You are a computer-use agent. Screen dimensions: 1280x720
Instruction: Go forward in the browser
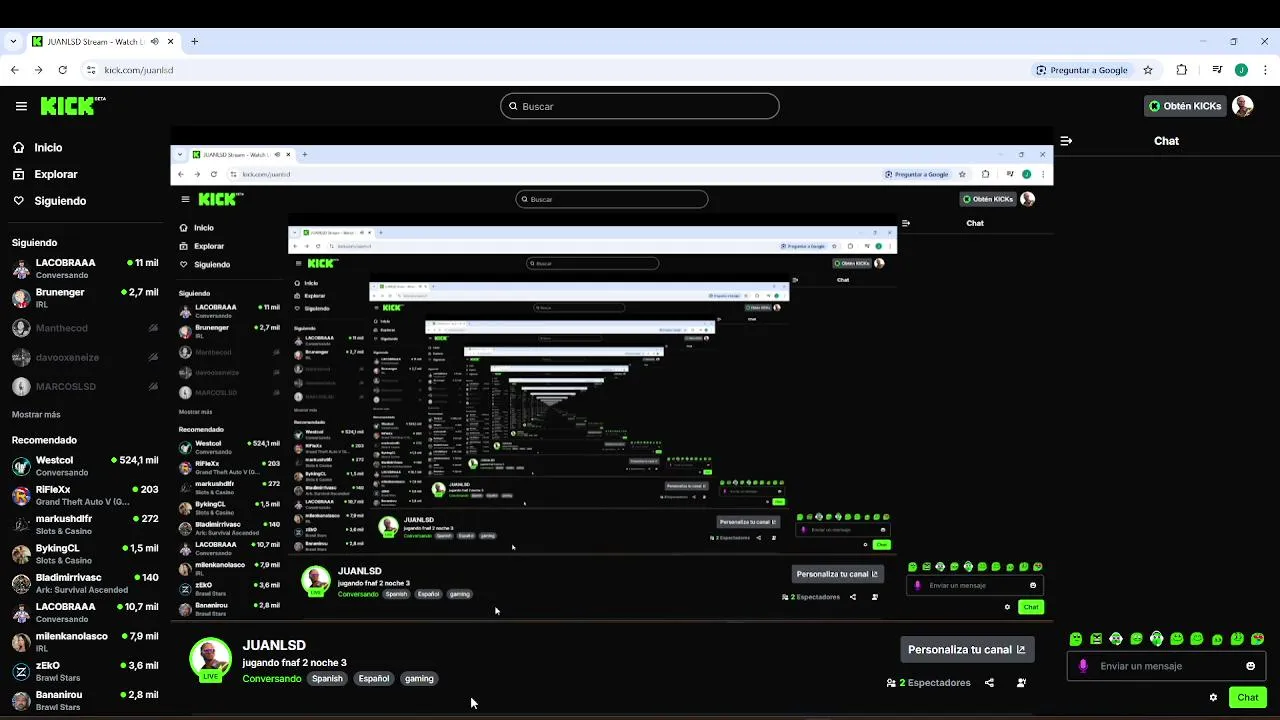pyautogui.click(x=38, y=70)
